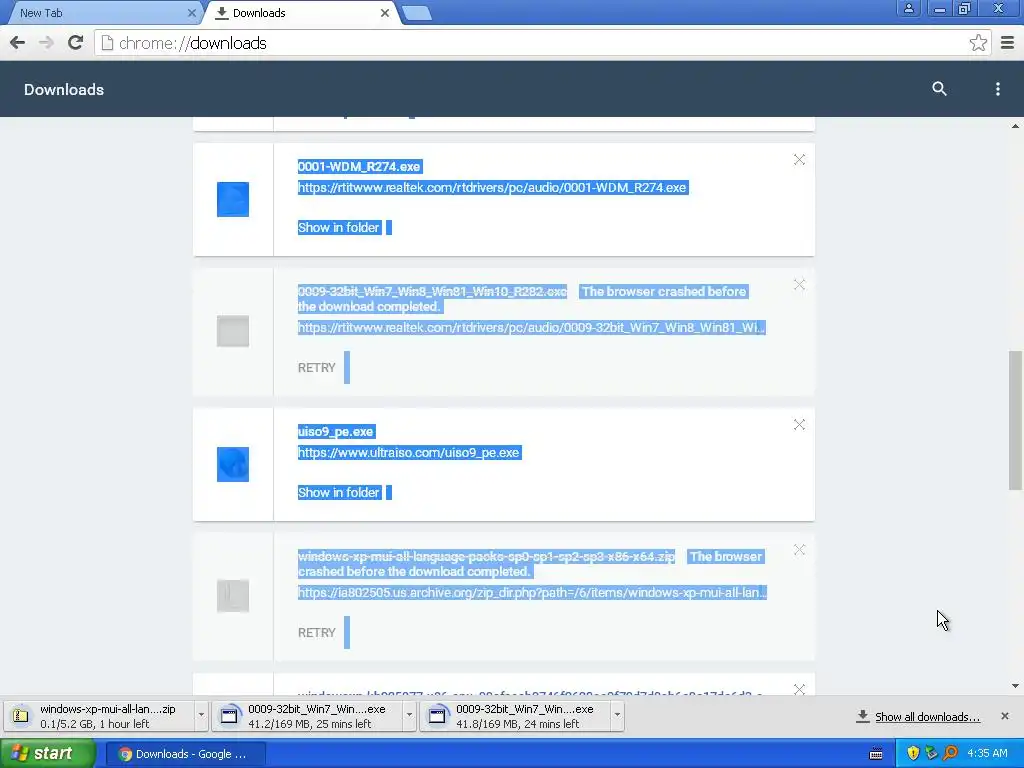Show 0001-WDM_R274.exe in folder
Screen dimensions: 1024x768
tap(338, 227)
